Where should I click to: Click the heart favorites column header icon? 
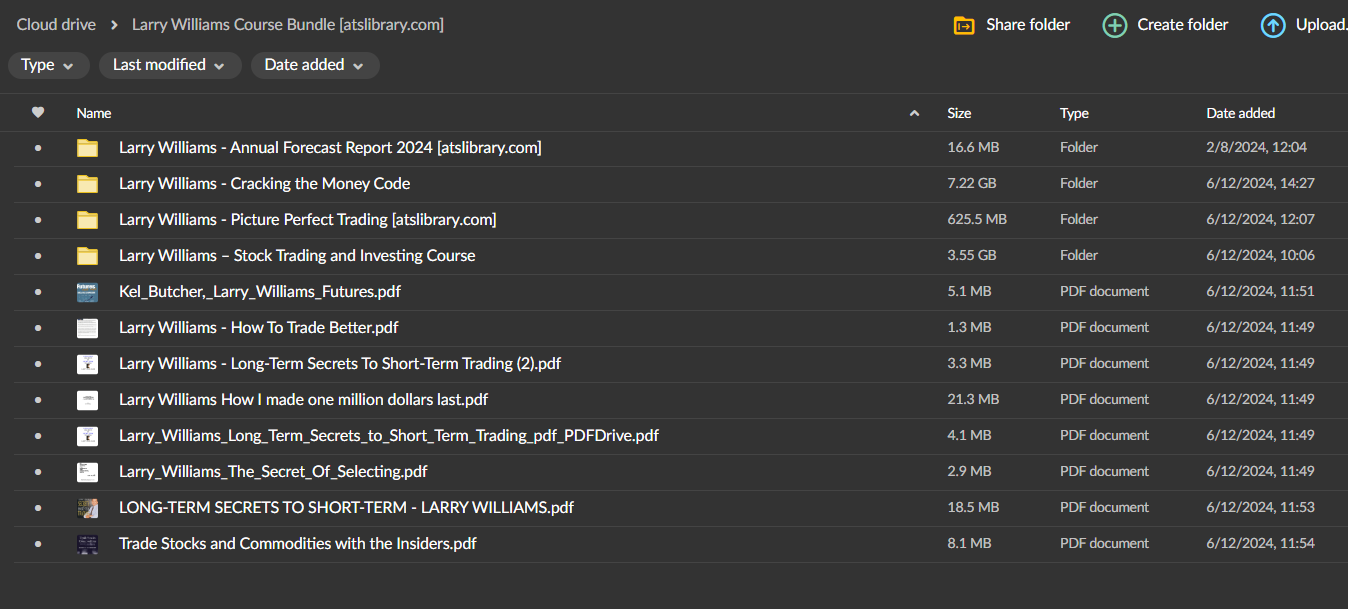pyautogui.click(x=38, y=113)
